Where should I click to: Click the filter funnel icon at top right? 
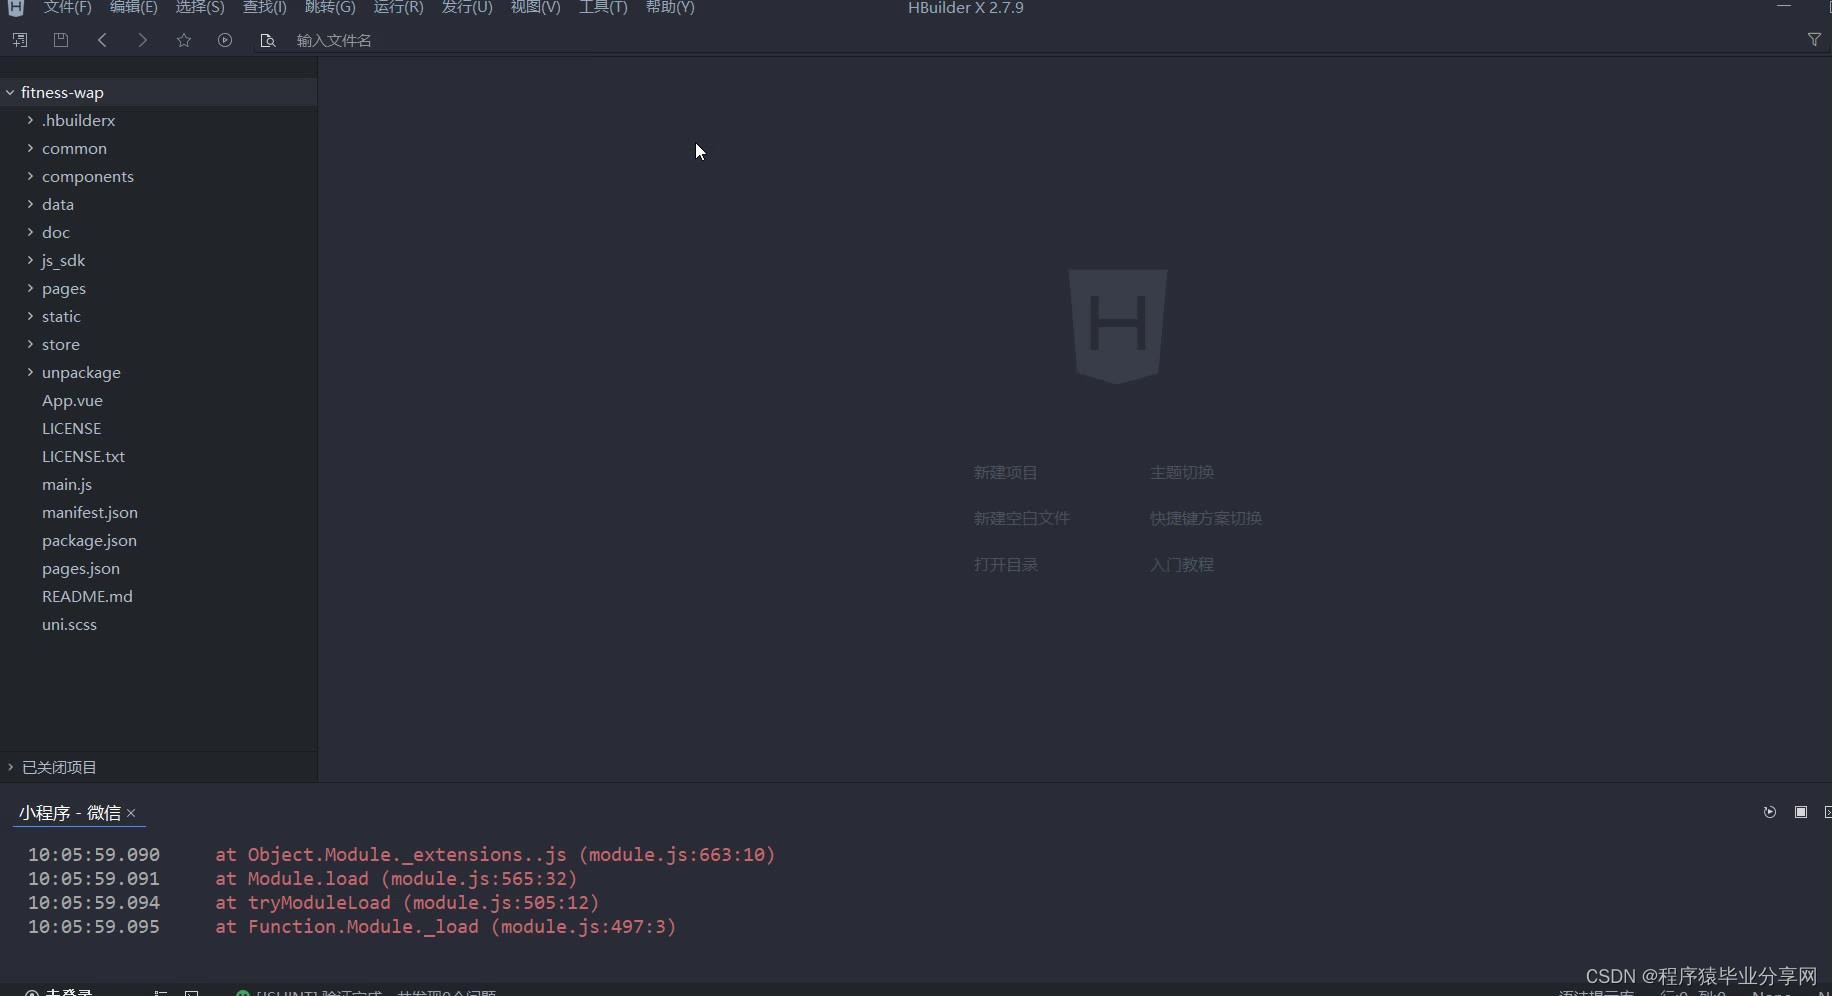click(1814, 40)
